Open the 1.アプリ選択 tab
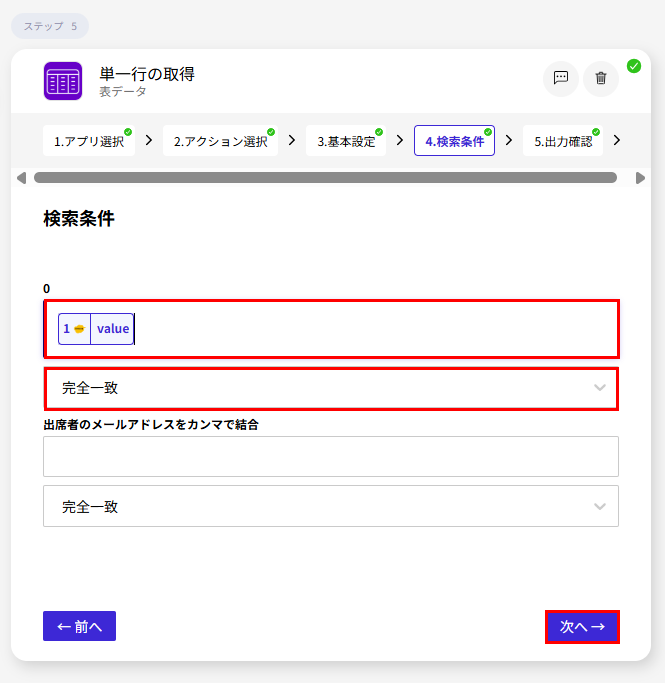 [89, 141]
